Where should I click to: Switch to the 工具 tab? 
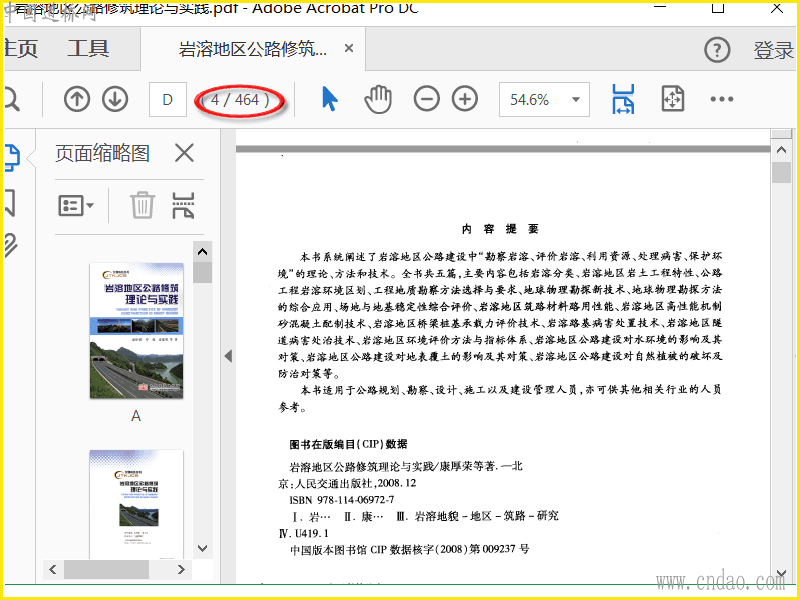click(88, 49)
